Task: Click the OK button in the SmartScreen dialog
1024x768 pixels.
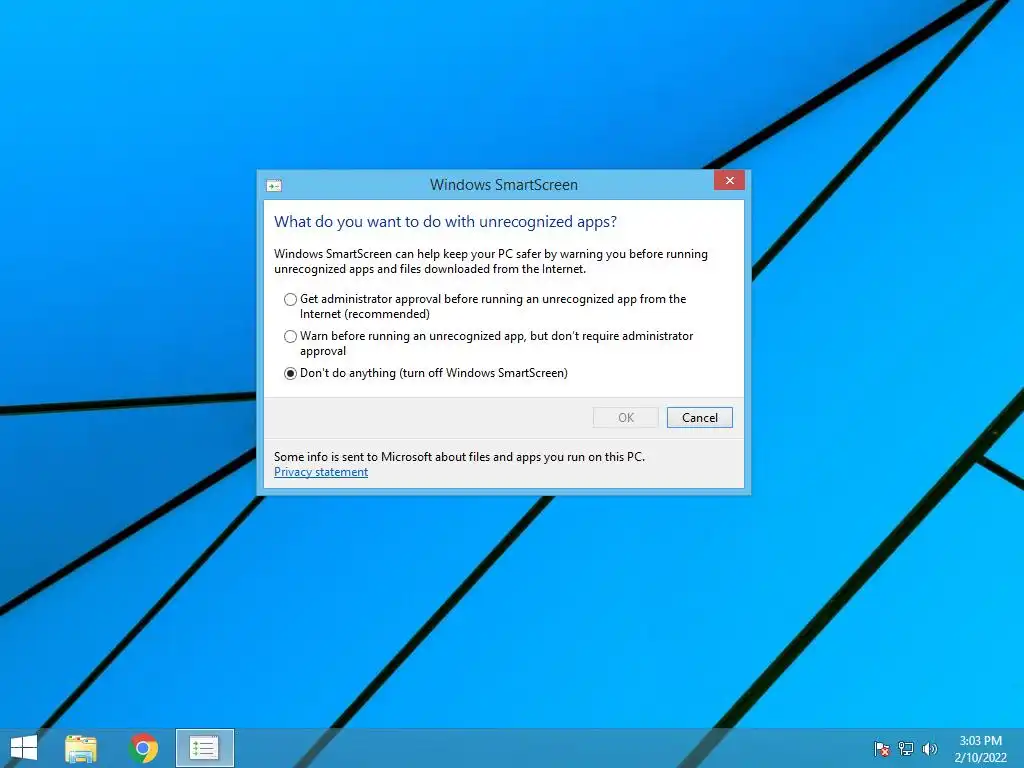Action: pos(626,418)
